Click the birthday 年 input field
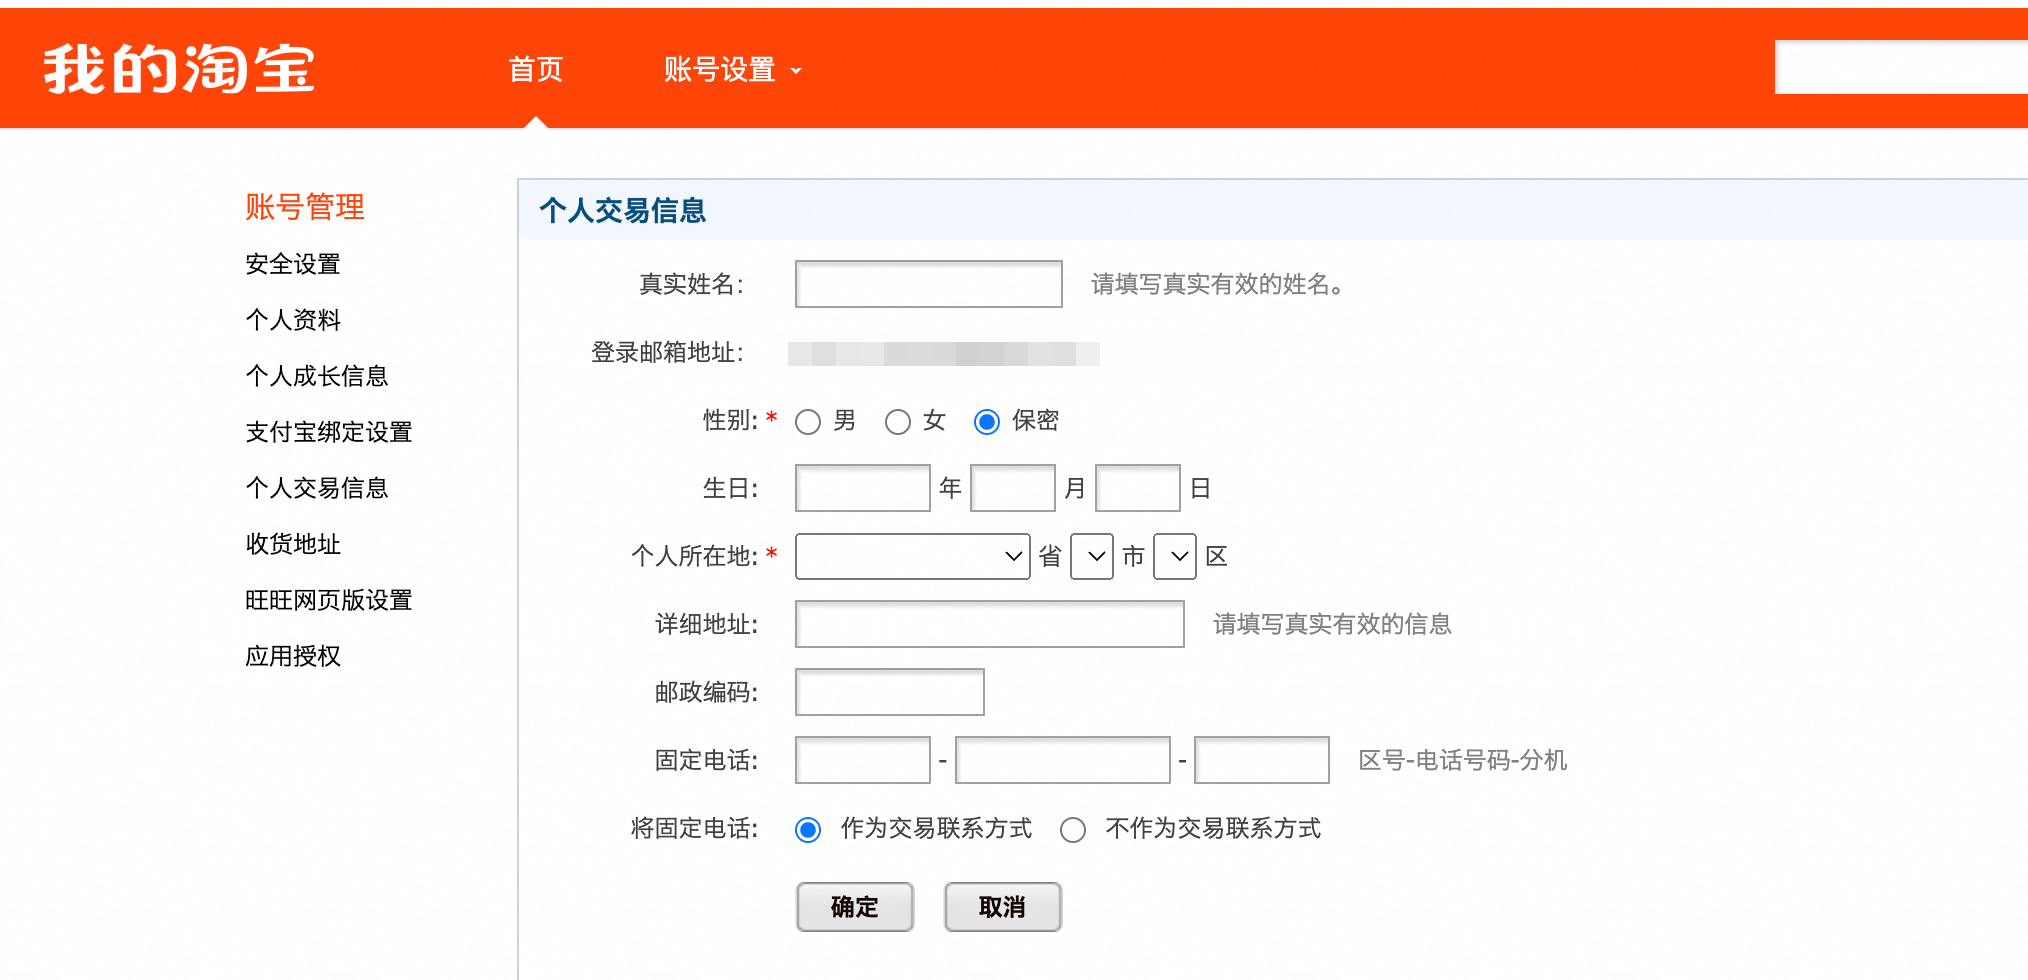Image resolution: width=2028 pixels, height=980 pixels. point(862,488)
